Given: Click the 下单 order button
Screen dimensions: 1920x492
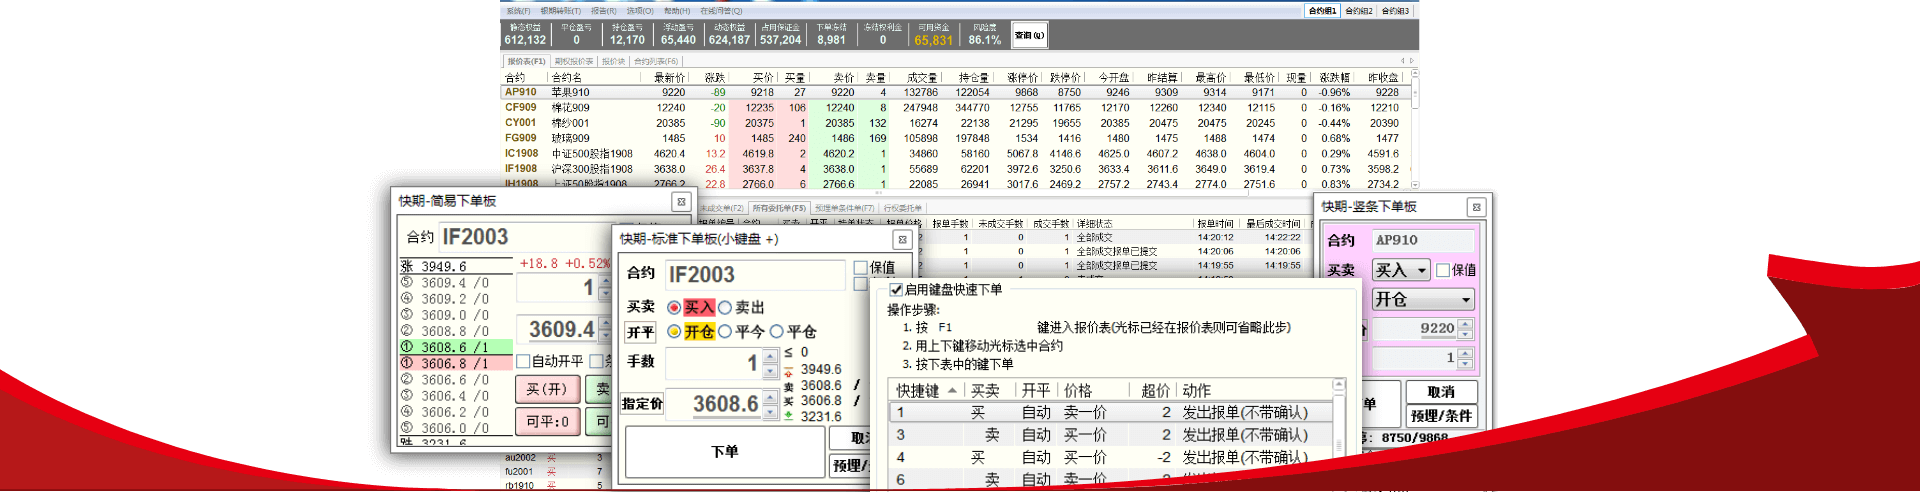Looking at the screenshot, I should [x=725, y=452].
